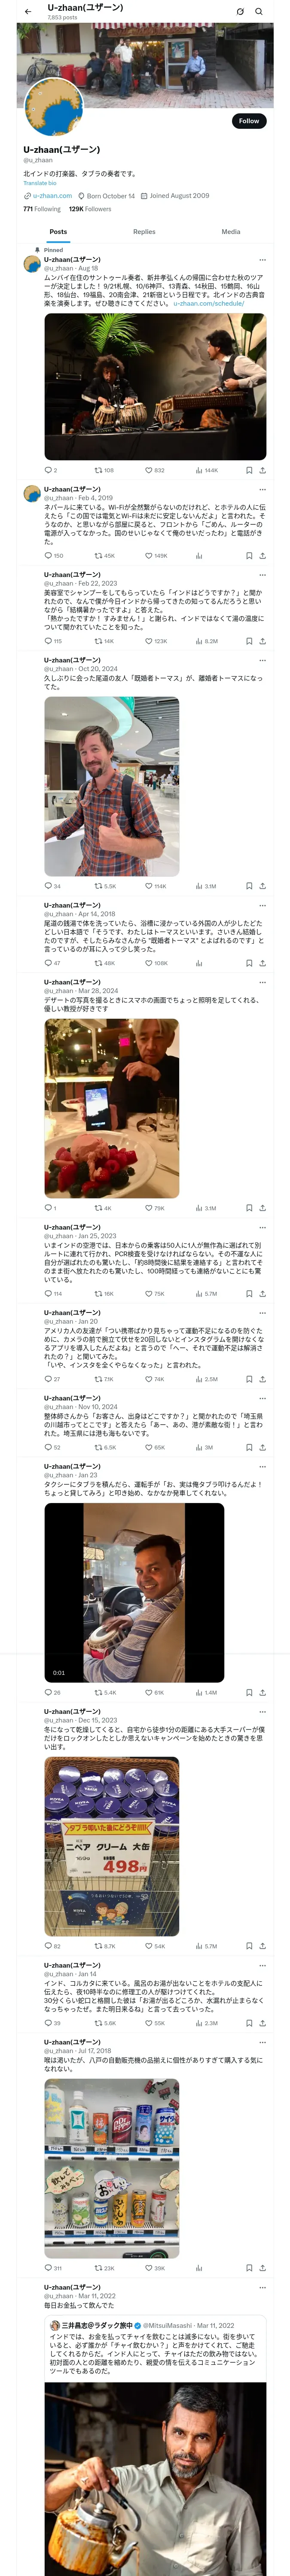
Task: Switch to the Replies tab
Action: 144,231
